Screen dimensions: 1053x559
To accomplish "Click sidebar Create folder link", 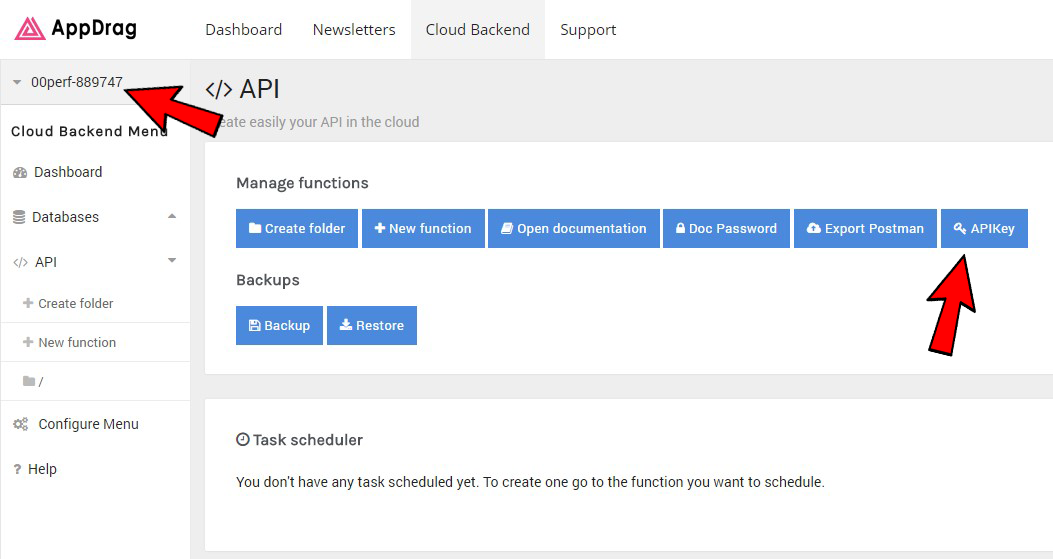I will [x=76, y=304].
